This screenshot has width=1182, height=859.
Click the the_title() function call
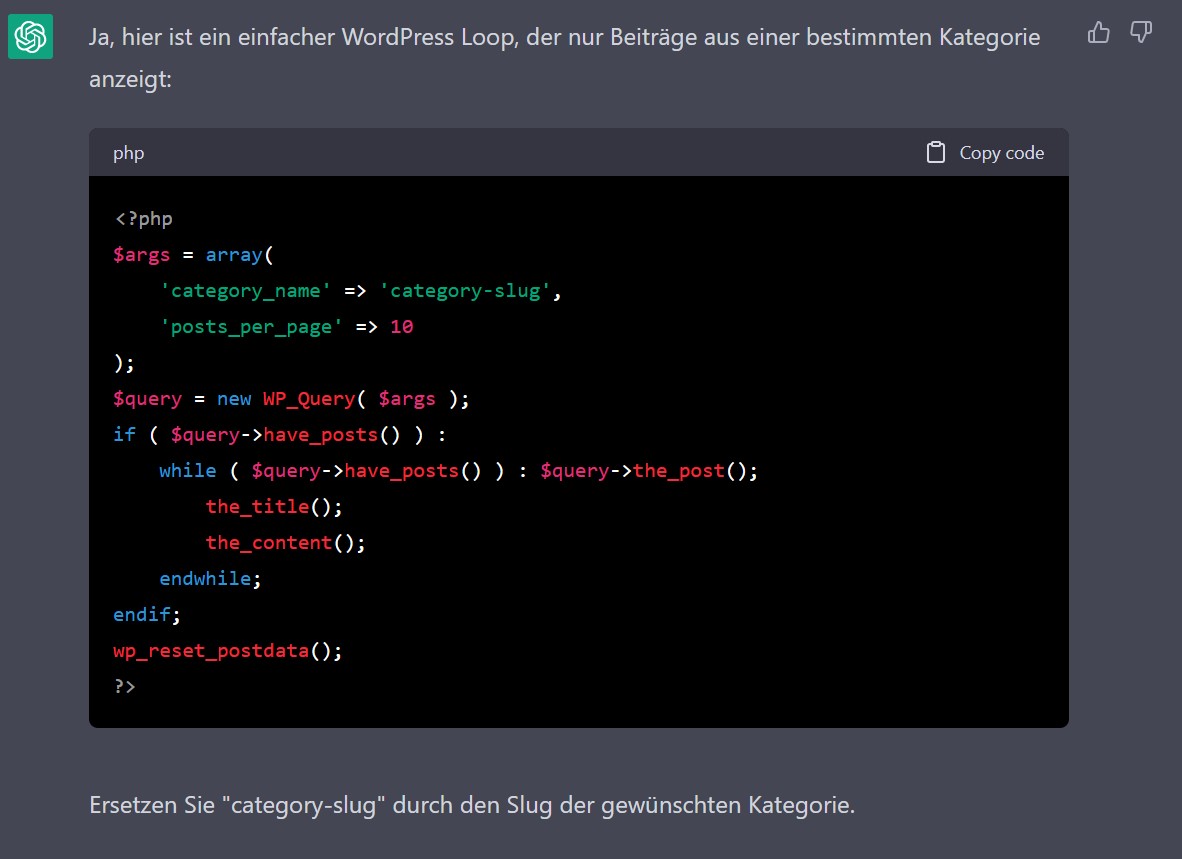click(x=273, y=507)
